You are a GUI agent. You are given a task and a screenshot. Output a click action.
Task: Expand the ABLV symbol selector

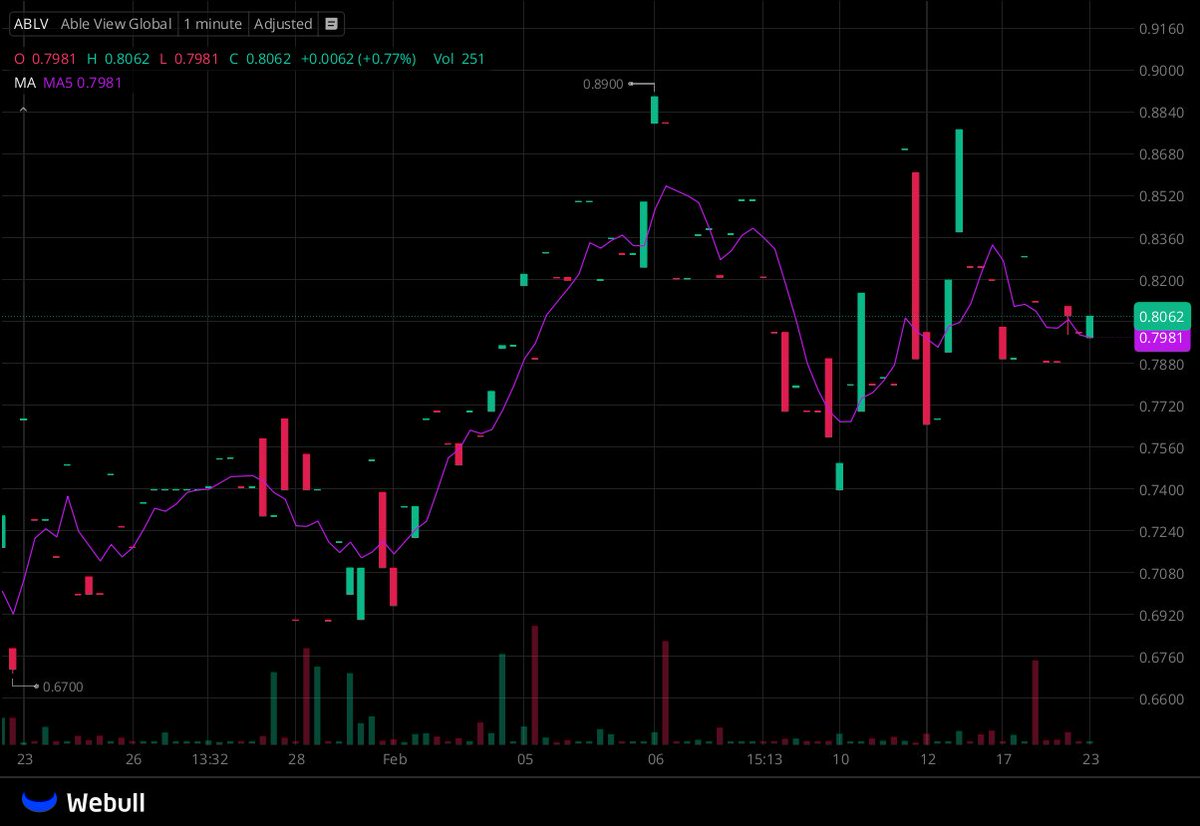[30, 23]
